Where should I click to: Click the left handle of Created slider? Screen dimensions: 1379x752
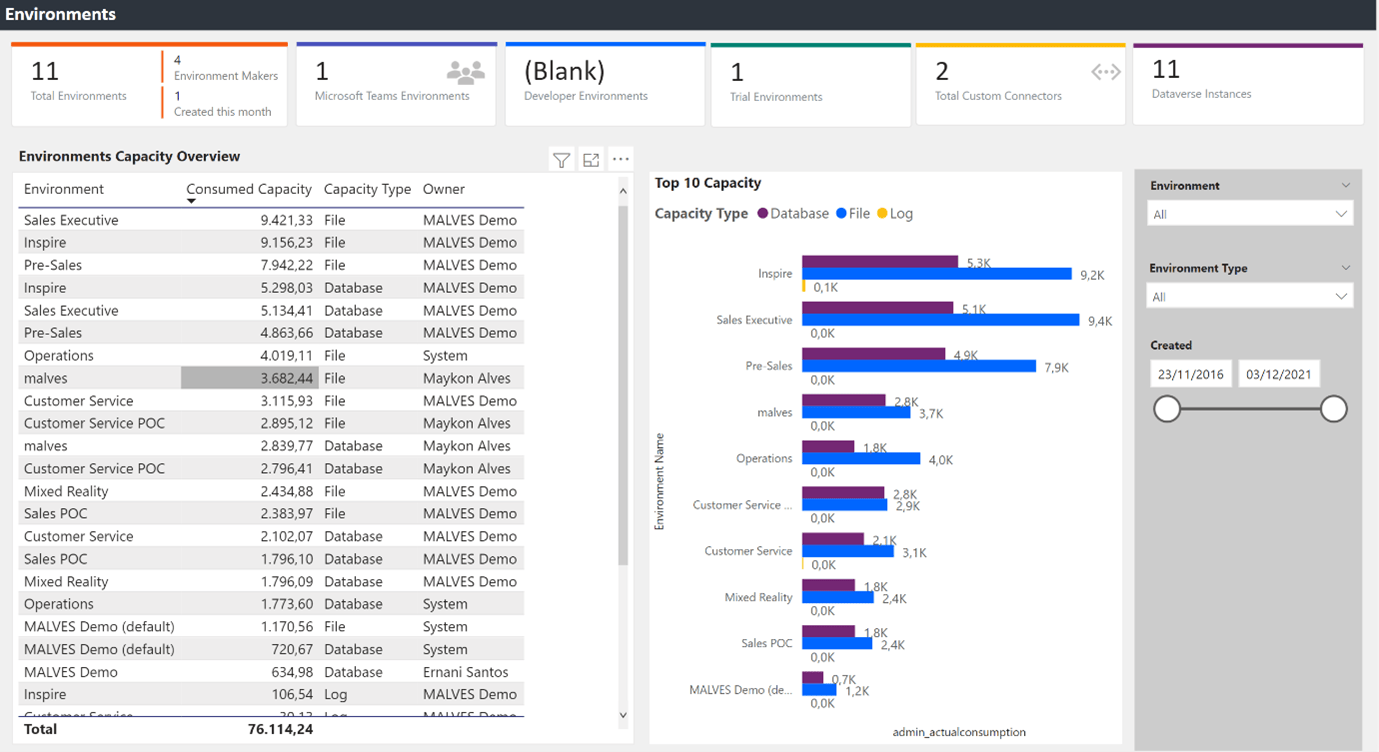[x=1167, y=409]
